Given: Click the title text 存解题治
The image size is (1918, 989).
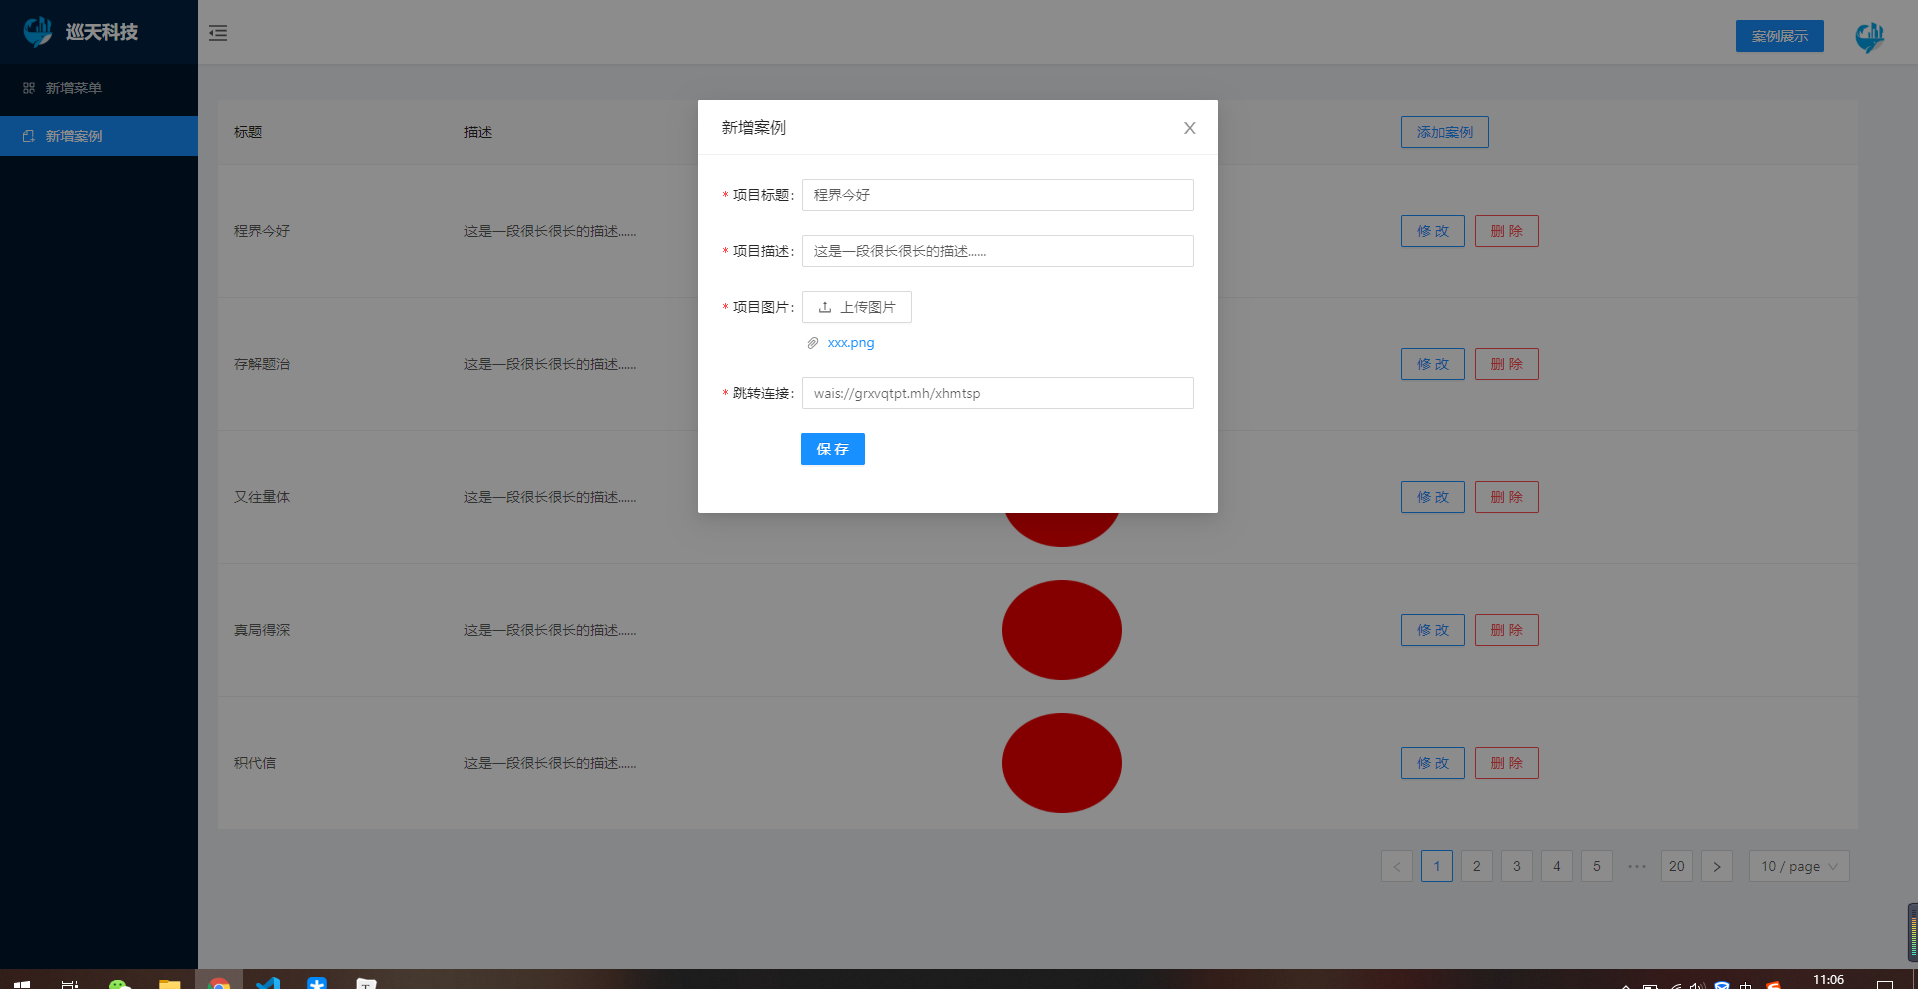Looking at the screenshot, I should tap(262, 364).
